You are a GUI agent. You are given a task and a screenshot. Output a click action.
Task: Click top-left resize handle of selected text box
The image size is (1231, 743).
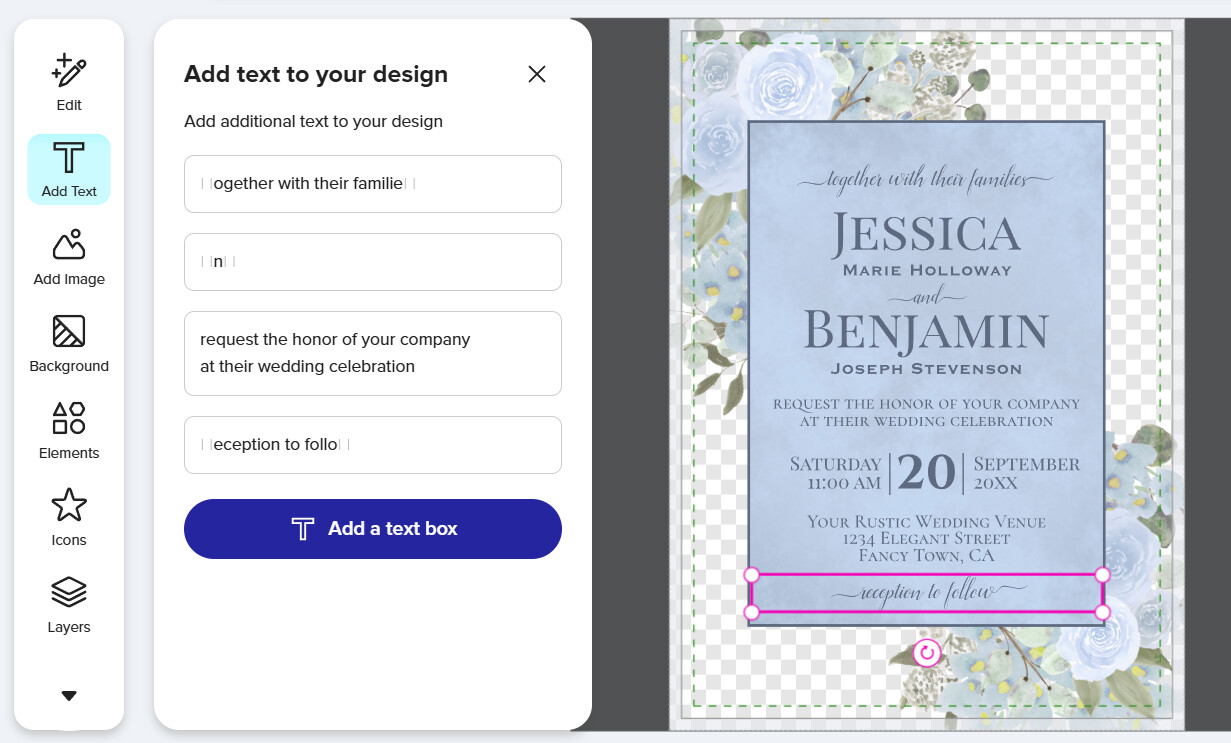tap(752, 575)
